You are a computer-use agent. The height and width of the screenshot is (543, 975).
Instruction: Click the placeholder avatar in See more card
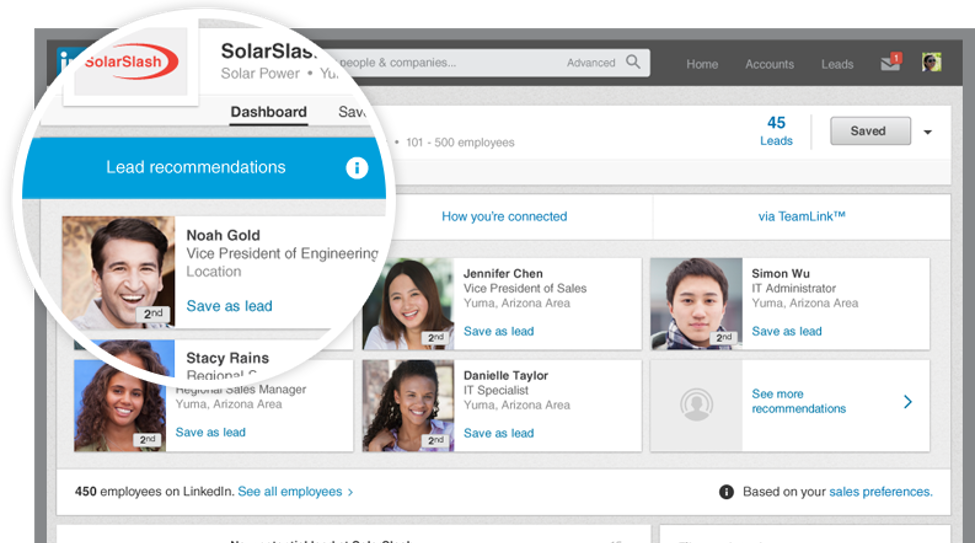(x=696, y=405)
